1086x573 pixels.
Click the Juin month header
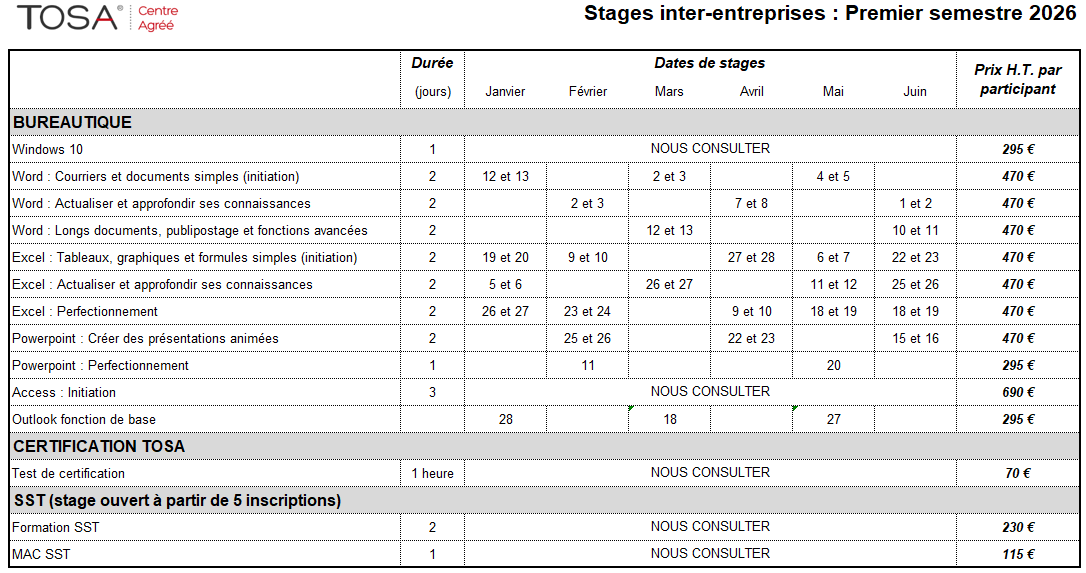click(x=915, y=91)
